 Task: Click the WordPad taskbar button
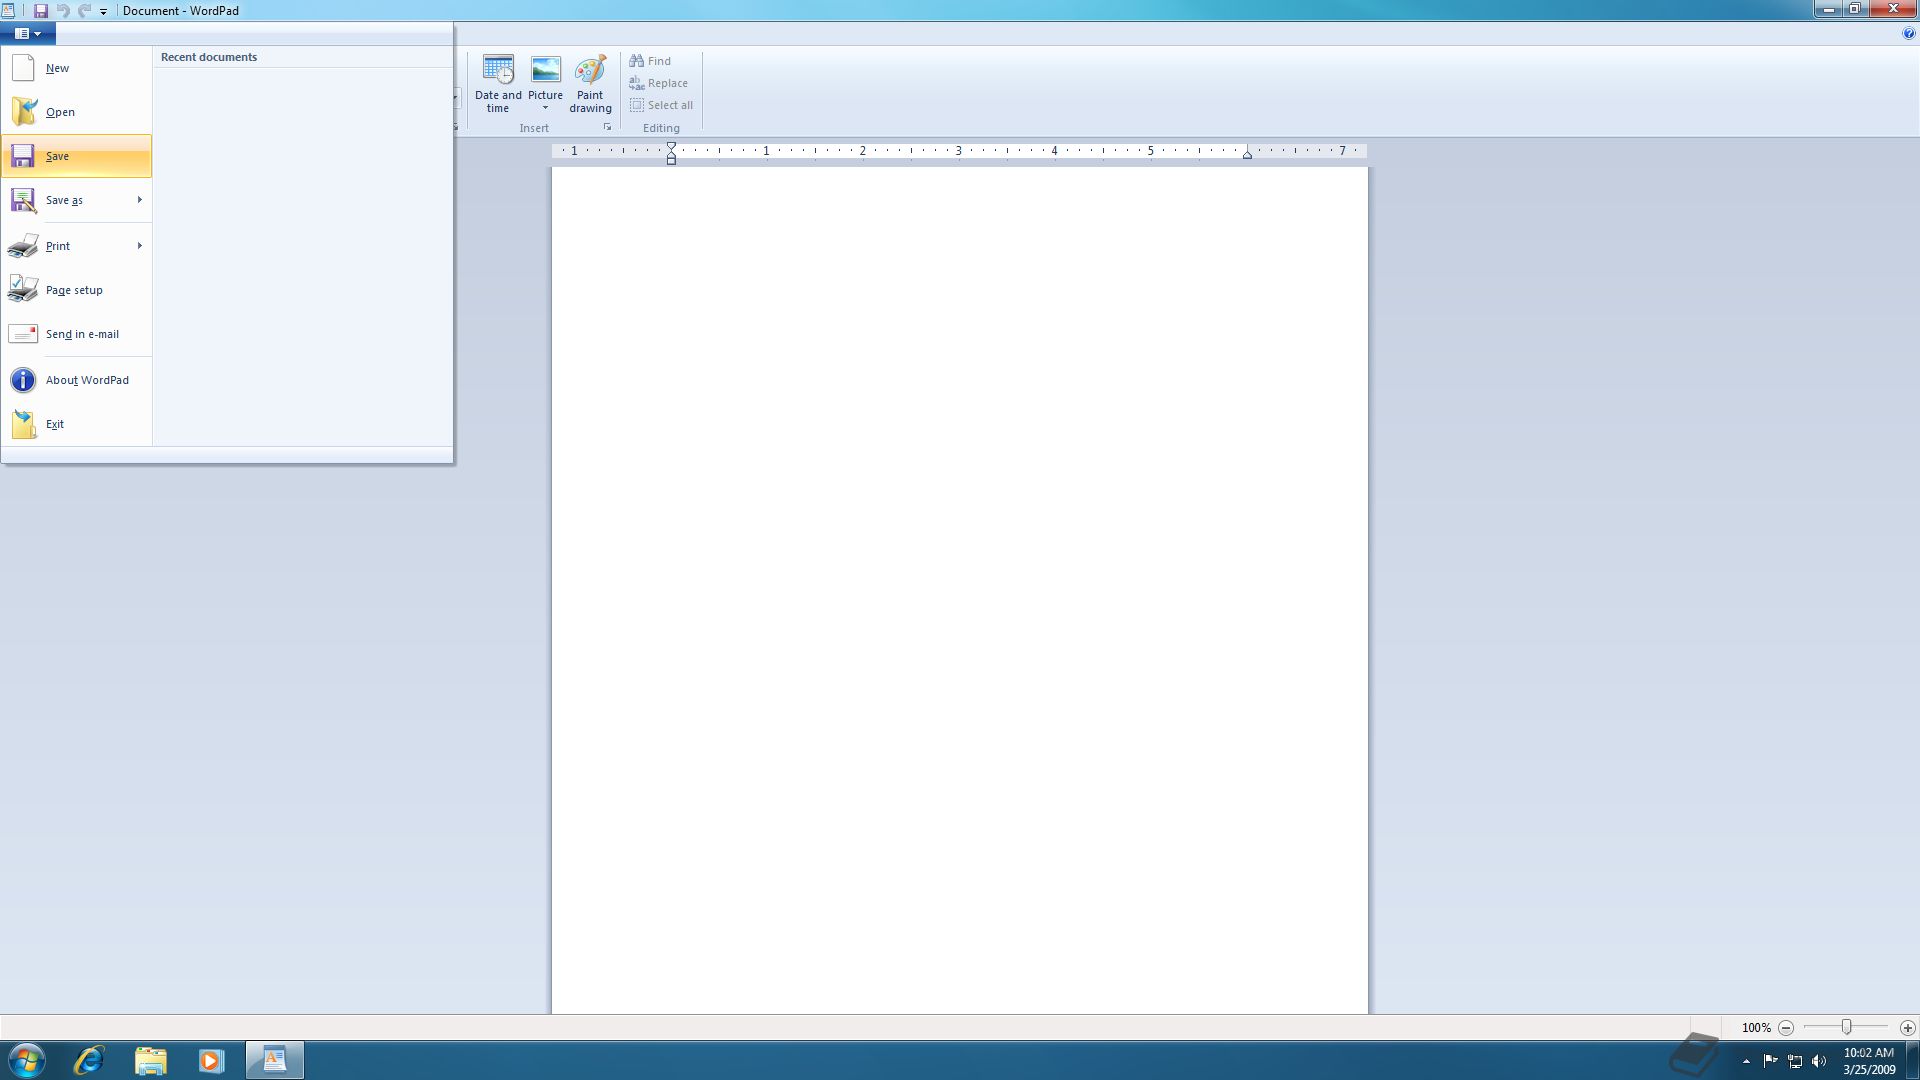point(275,1060)
